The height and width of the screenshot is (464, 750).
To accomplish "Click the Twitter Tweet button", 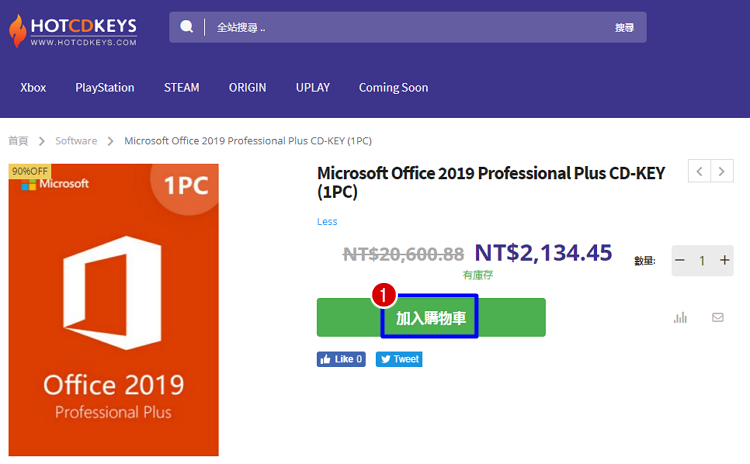I will click(399, 359).
